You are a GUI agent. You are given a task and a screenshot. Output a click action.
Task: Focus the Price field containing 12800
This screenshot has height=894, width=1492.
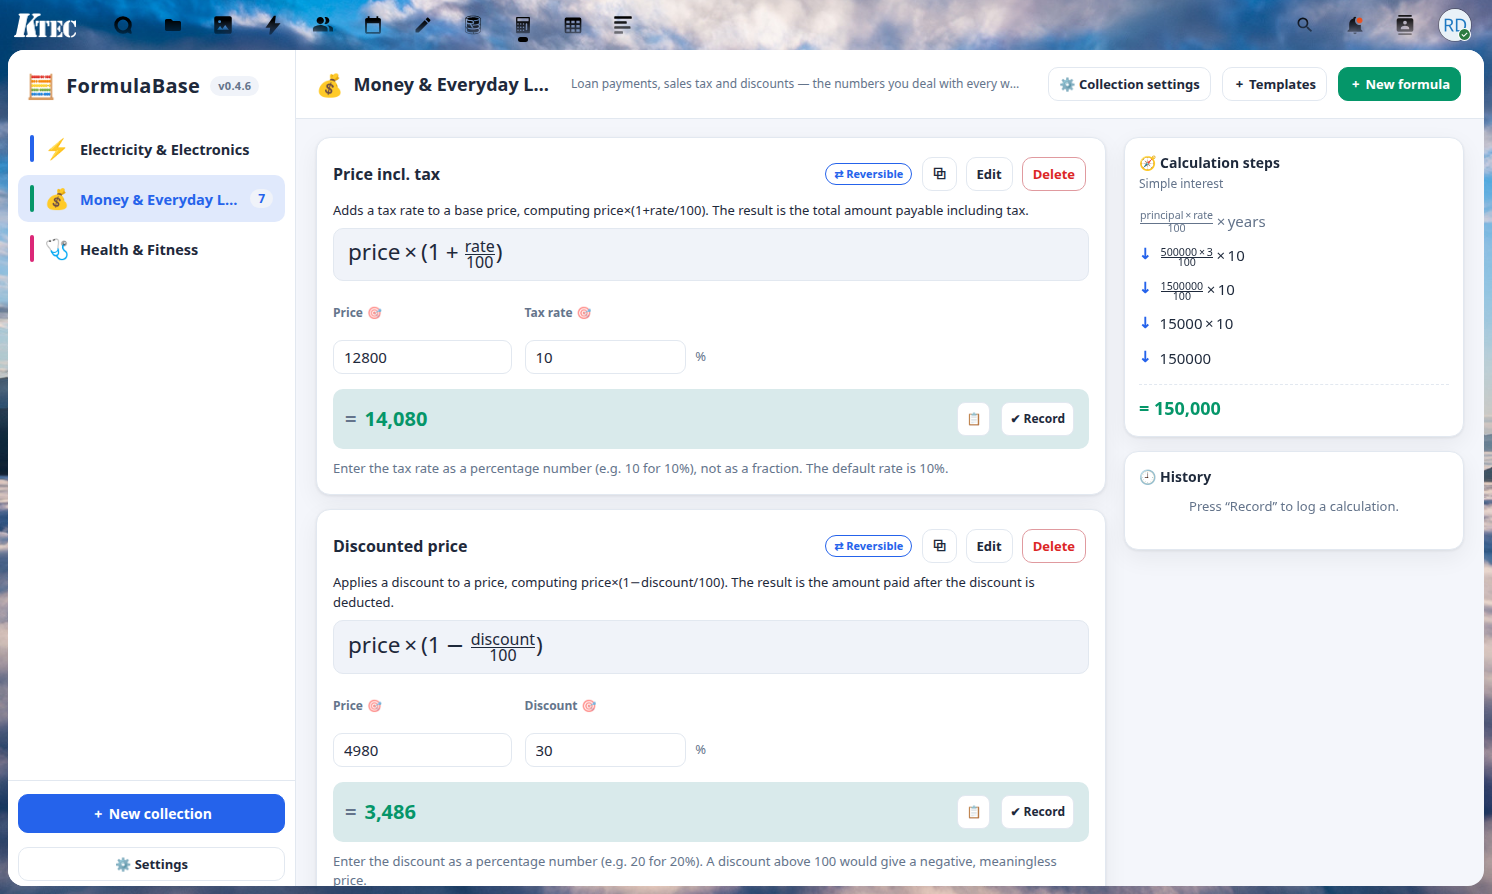(422, 357)
